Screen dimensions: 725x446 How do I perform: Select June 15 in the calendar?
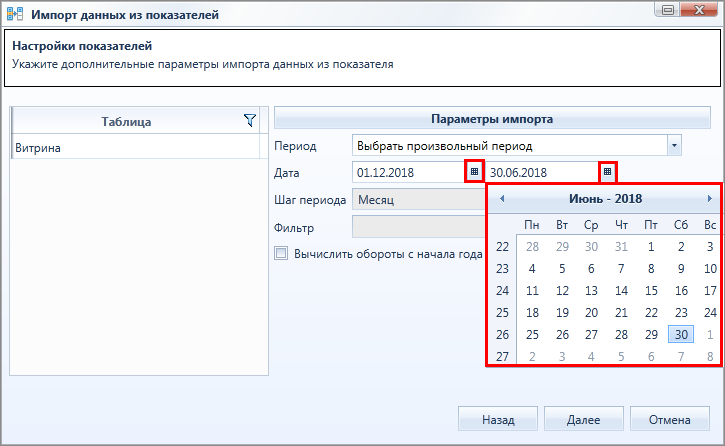651,291
